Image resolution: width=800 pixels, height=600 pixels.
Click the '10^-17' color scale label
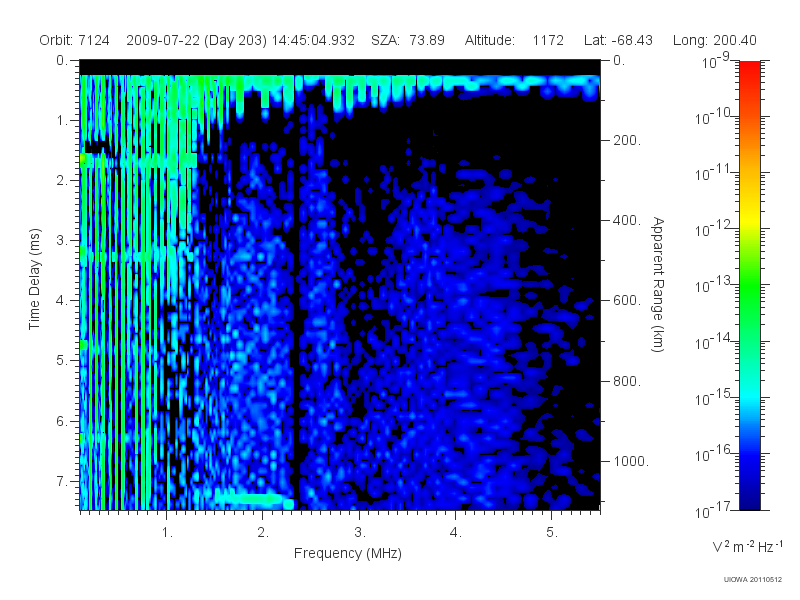tap(713, 510)
